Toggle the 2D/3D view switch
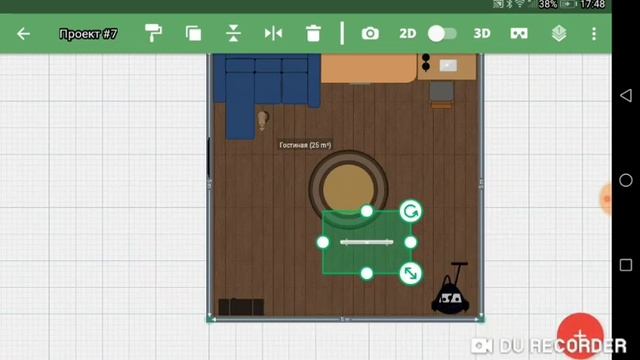 click(442, 33)
